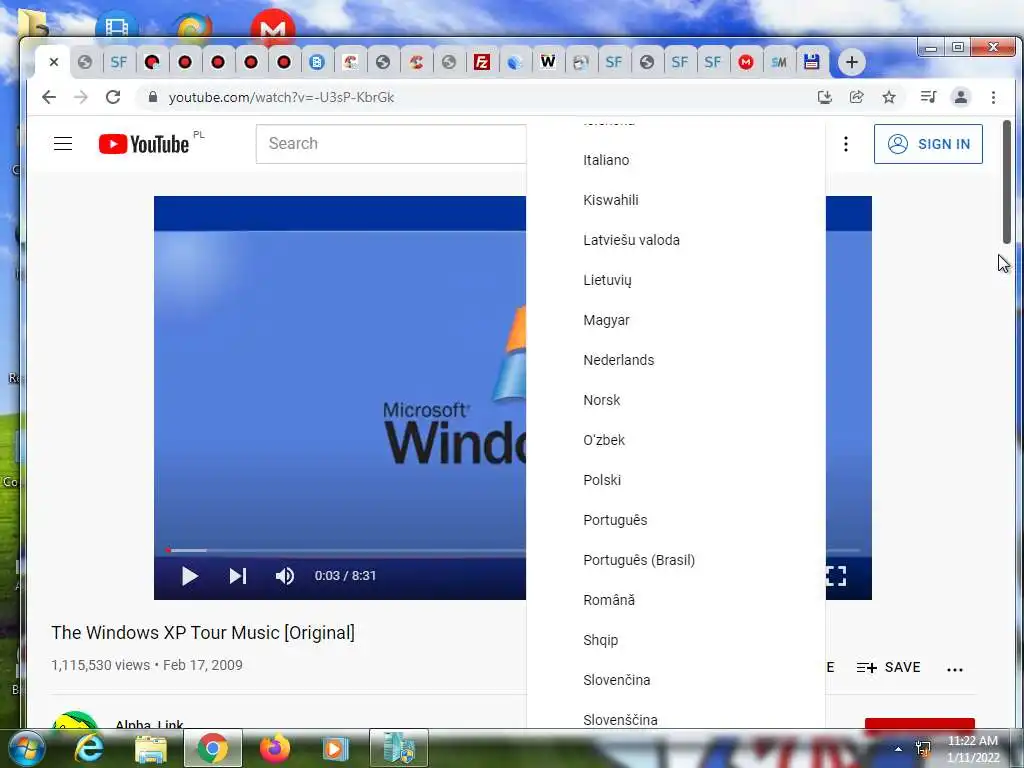Screen dimensions: 1024x768
Task: Switch to the MEGA red M tab
Action: point(746,62)
